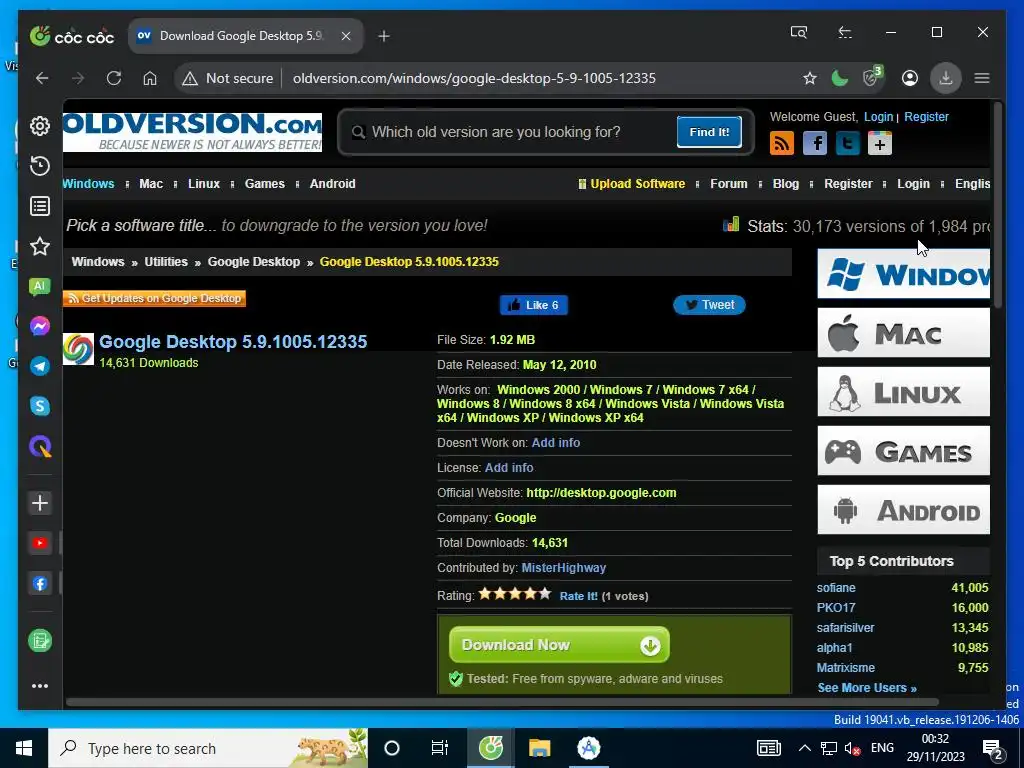Open a new browser tab
The width and height of the screenshot is (1024, 768).
click(x=384, y=36)
